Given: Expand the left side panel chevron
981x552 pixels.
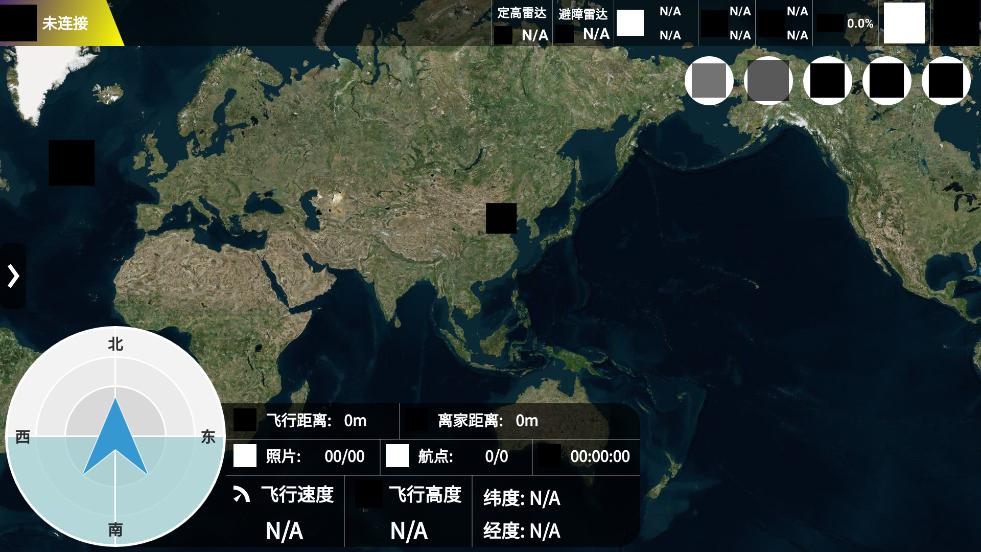Looking at the screenshot, I should [13, 275].
